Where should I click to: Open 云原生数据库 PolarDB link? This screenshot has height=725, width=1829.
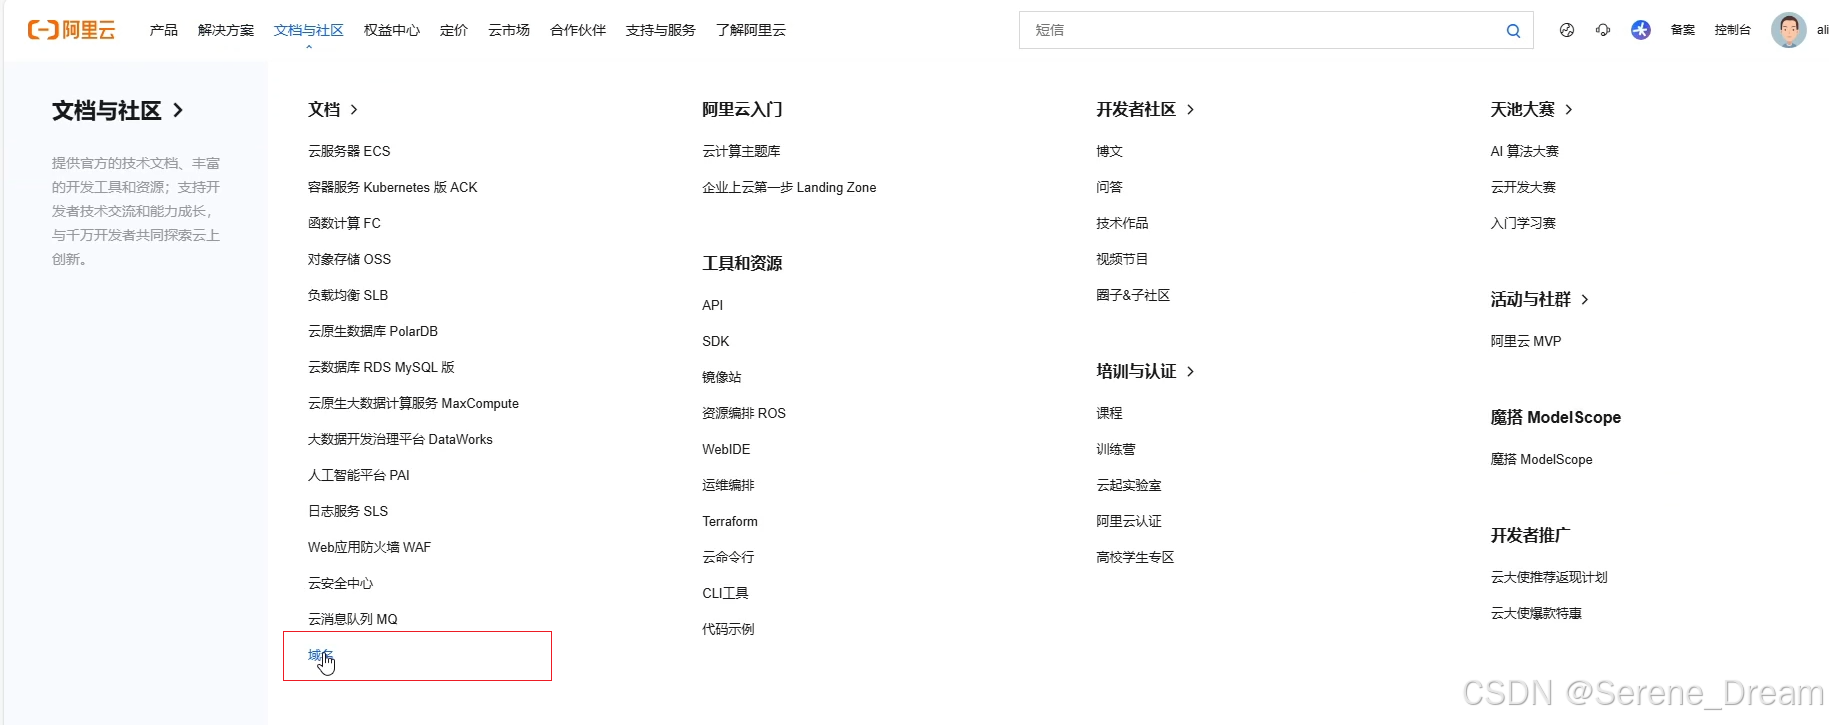coord(373,331)
